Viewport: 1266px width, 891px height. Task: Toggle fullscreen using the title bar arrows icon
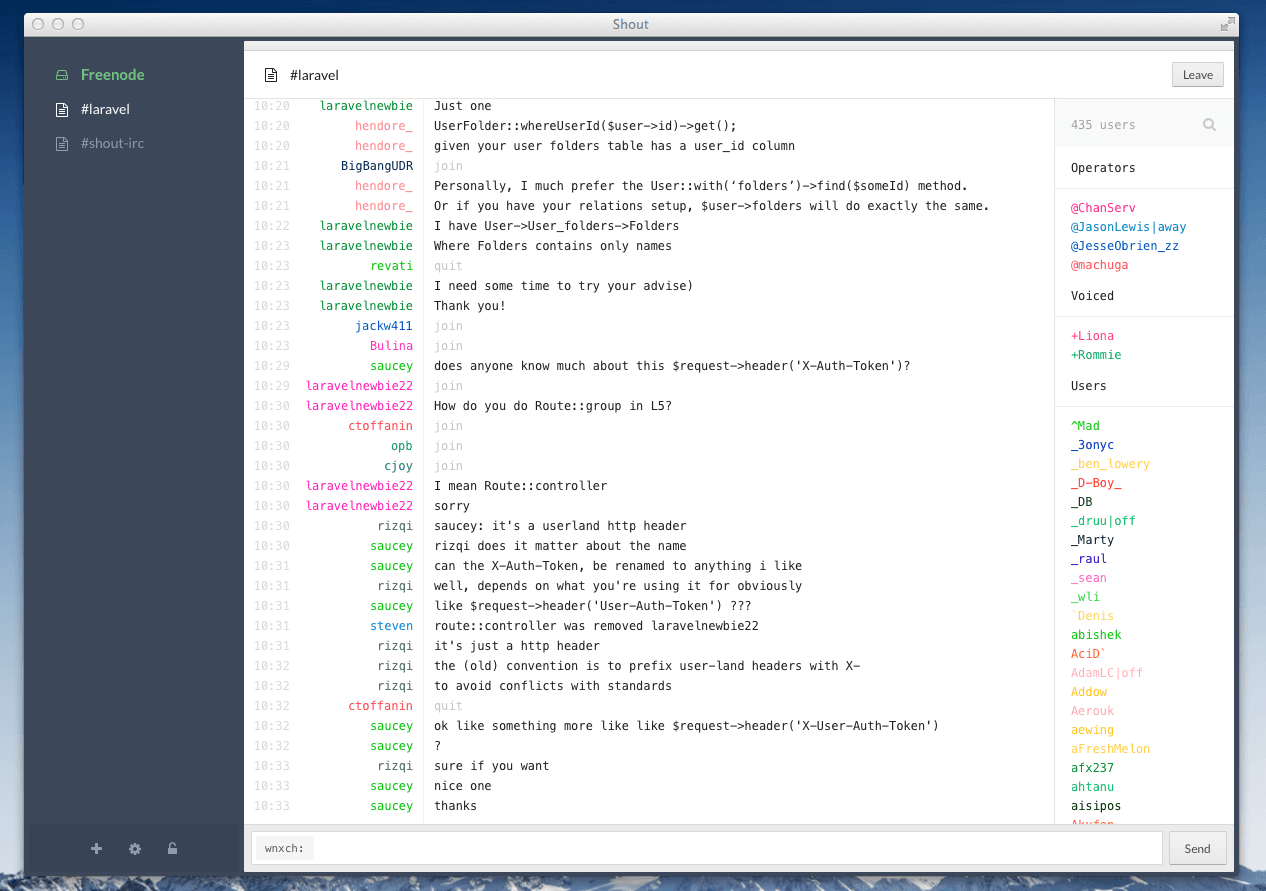(1227, 24)
